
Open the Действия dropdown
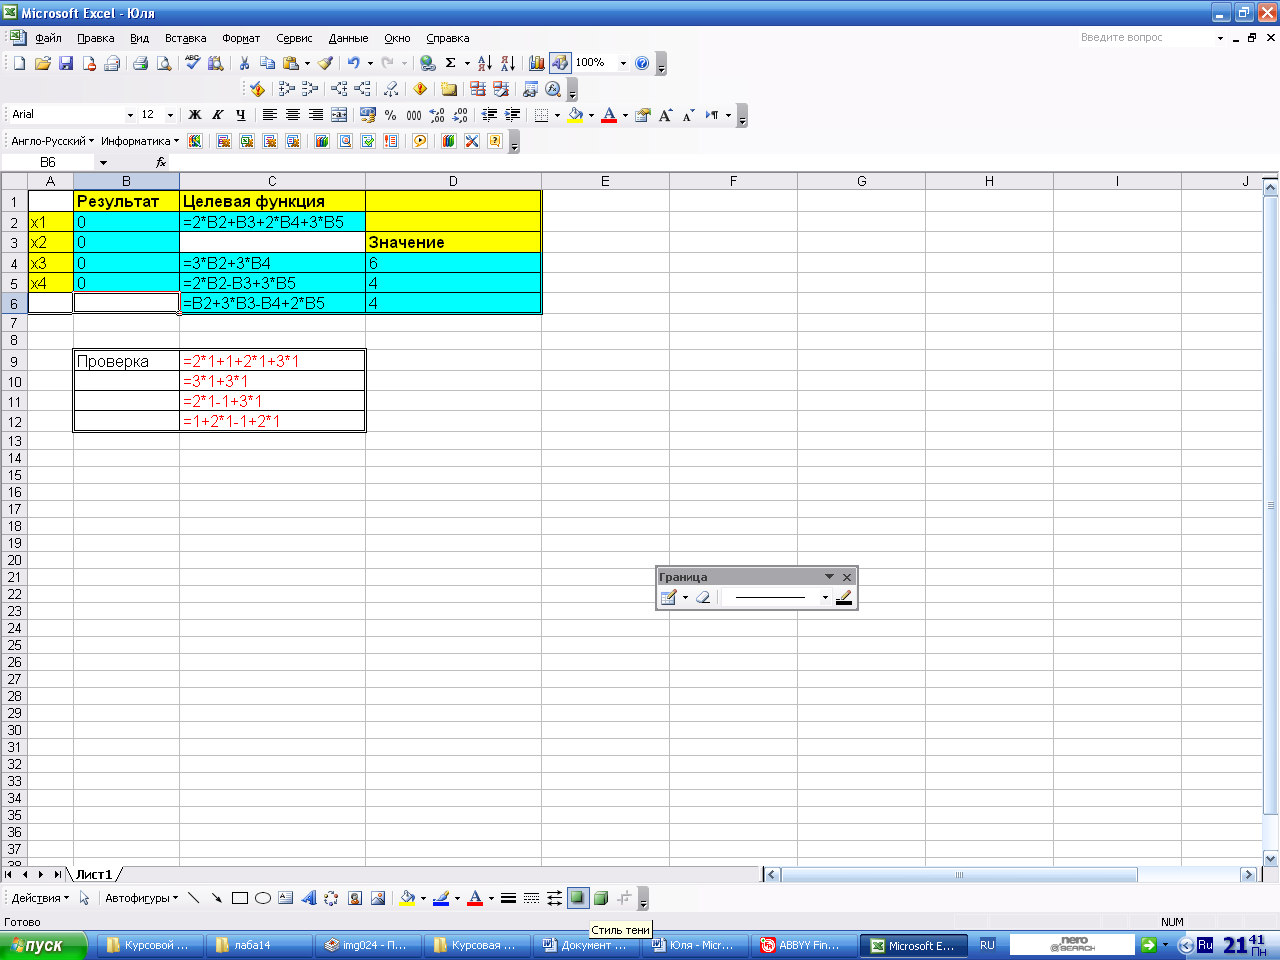tap(41, 898)
